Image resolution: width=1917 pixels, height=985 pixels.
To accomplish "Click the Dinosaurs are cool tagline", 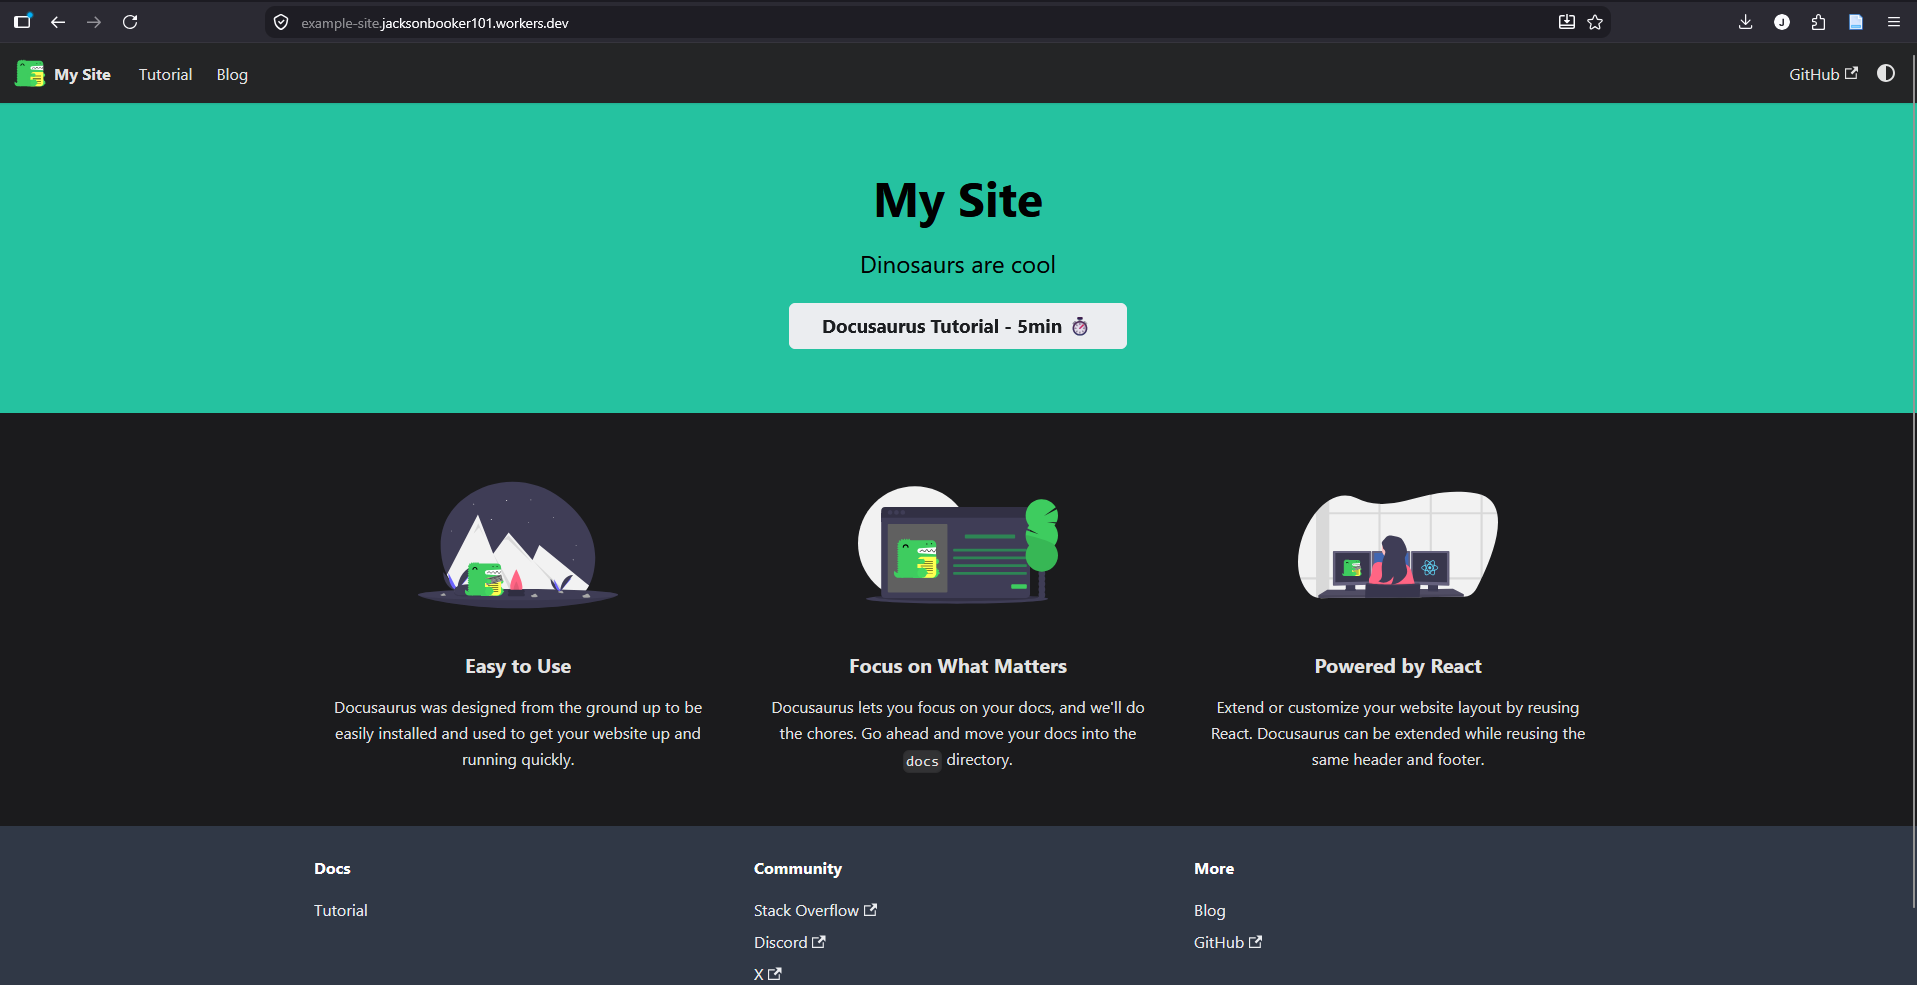I will (x=958, y=265).
